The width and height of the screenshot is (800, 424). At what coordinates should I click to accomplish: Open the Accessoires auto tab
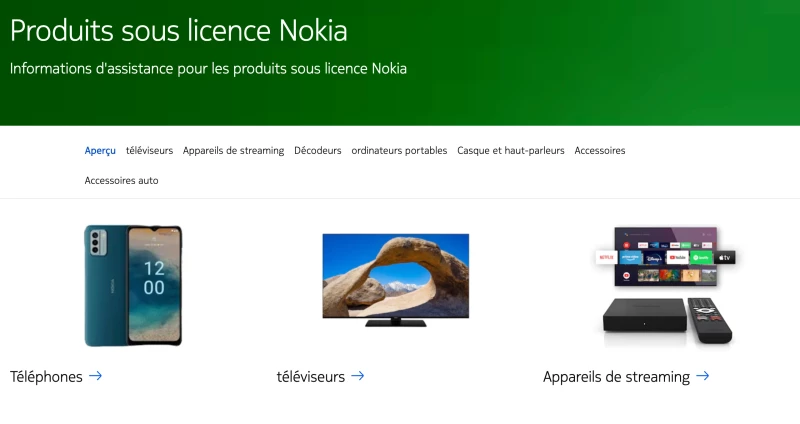[x=121, y=180]
